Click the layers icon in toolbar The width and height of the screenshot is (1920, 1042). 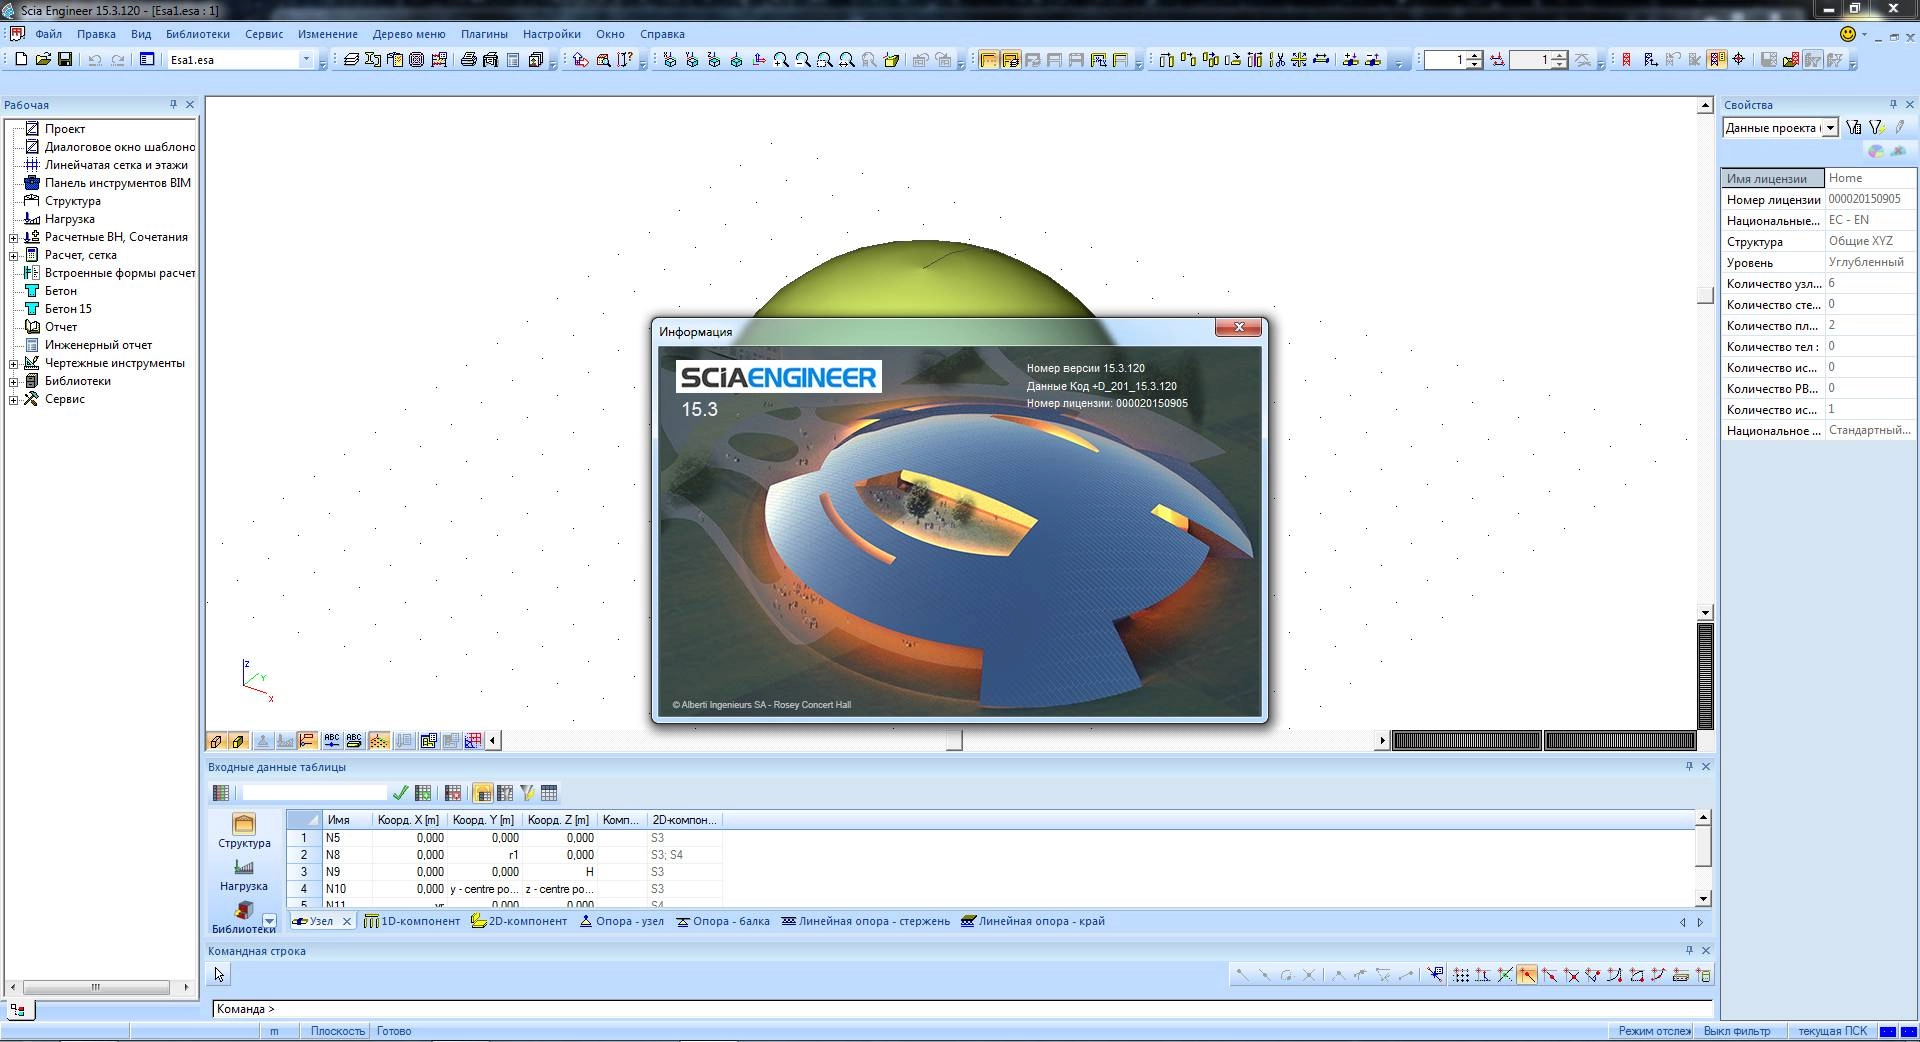351,60
